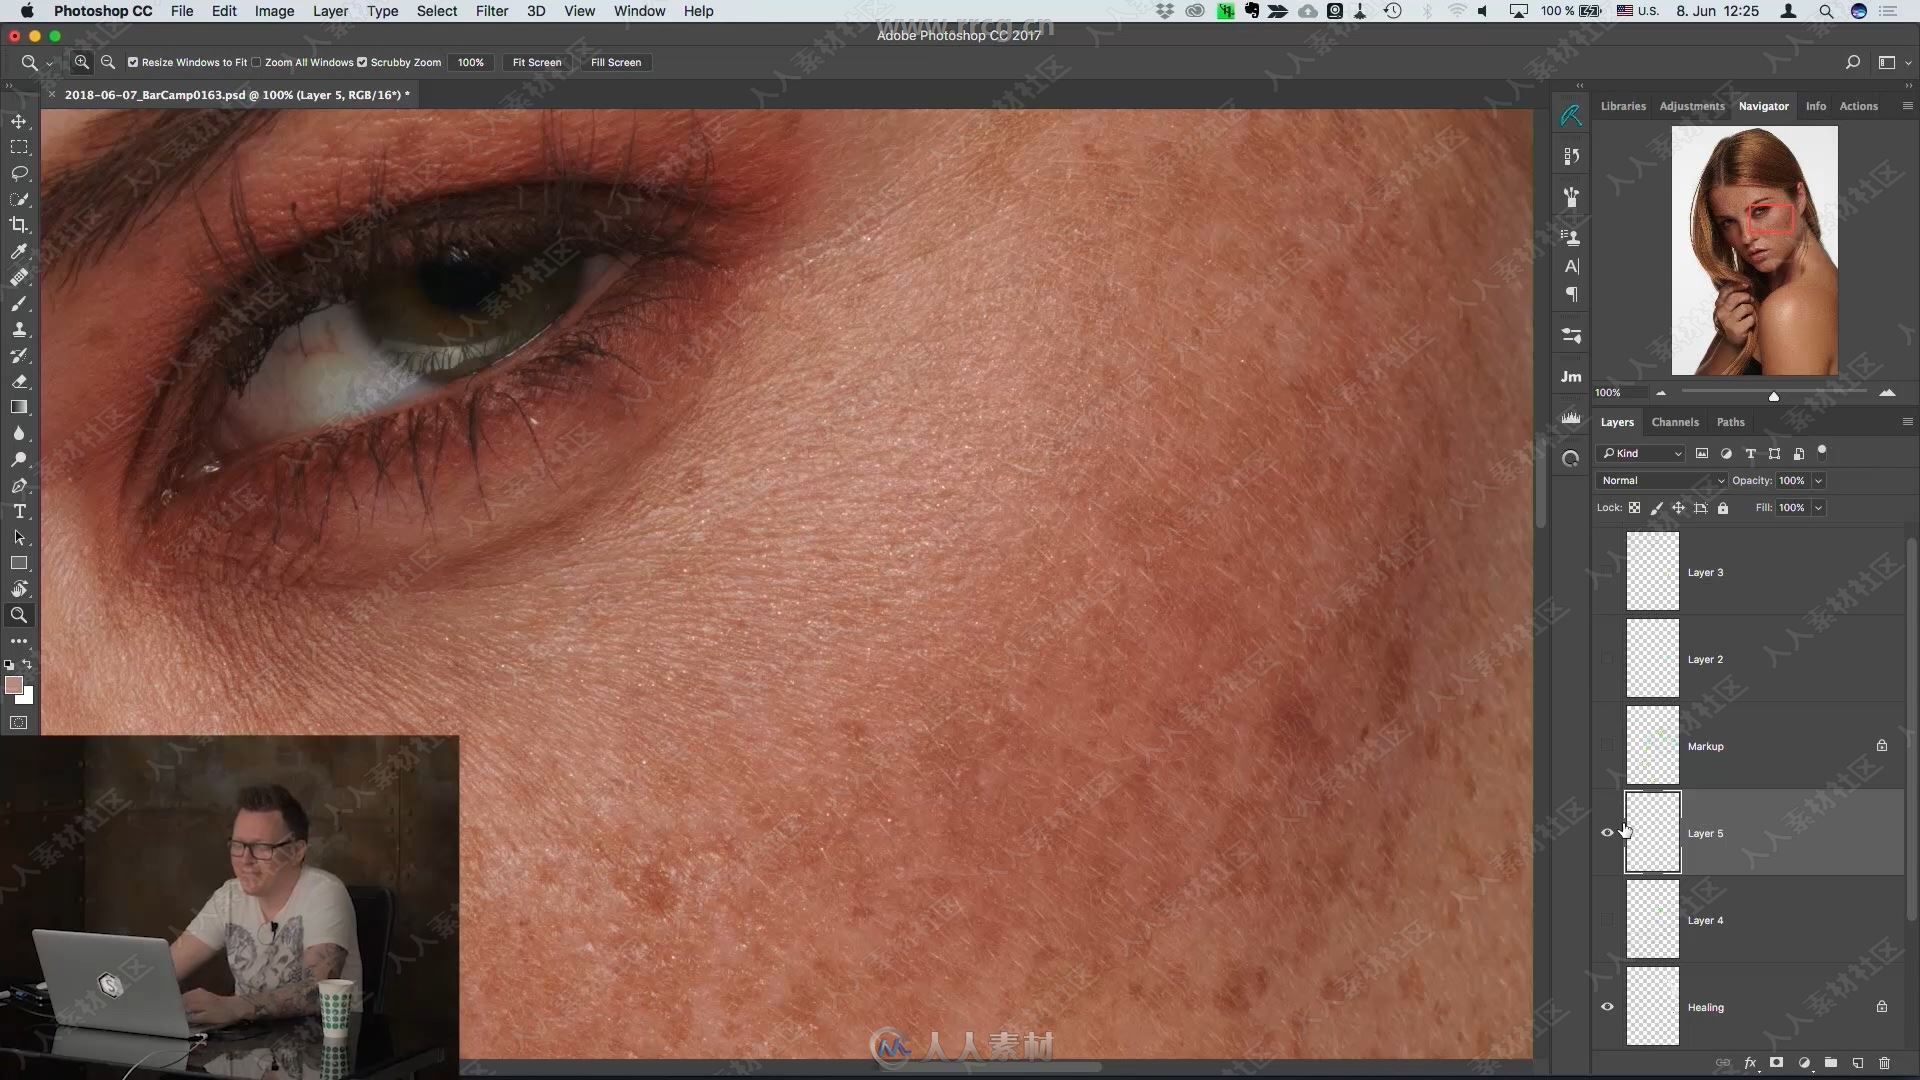
Task: Open the Zoom tool preset picker
Action: [36, 62]
